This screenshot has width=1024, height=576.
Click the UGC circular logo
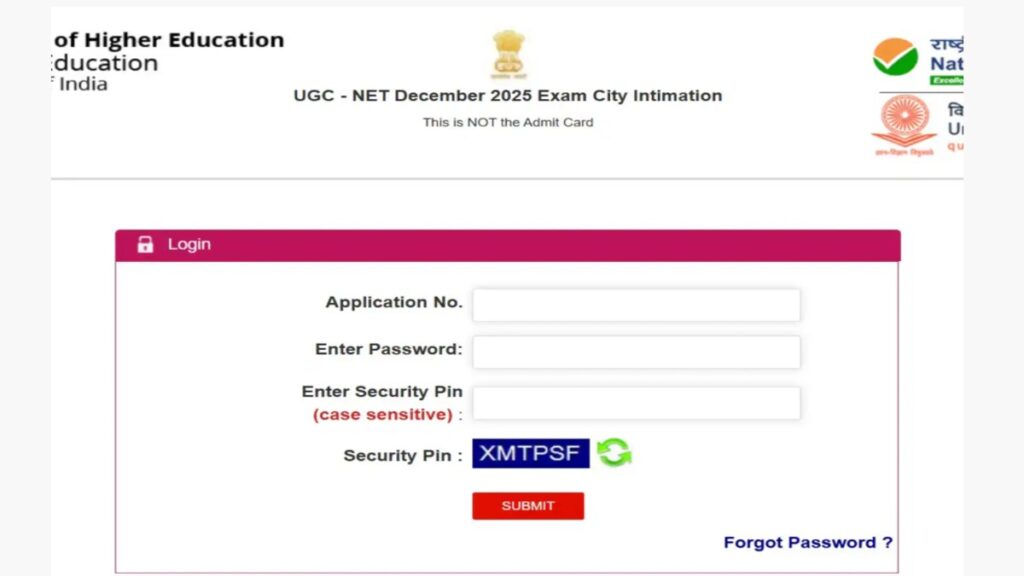tap(904, 122)
